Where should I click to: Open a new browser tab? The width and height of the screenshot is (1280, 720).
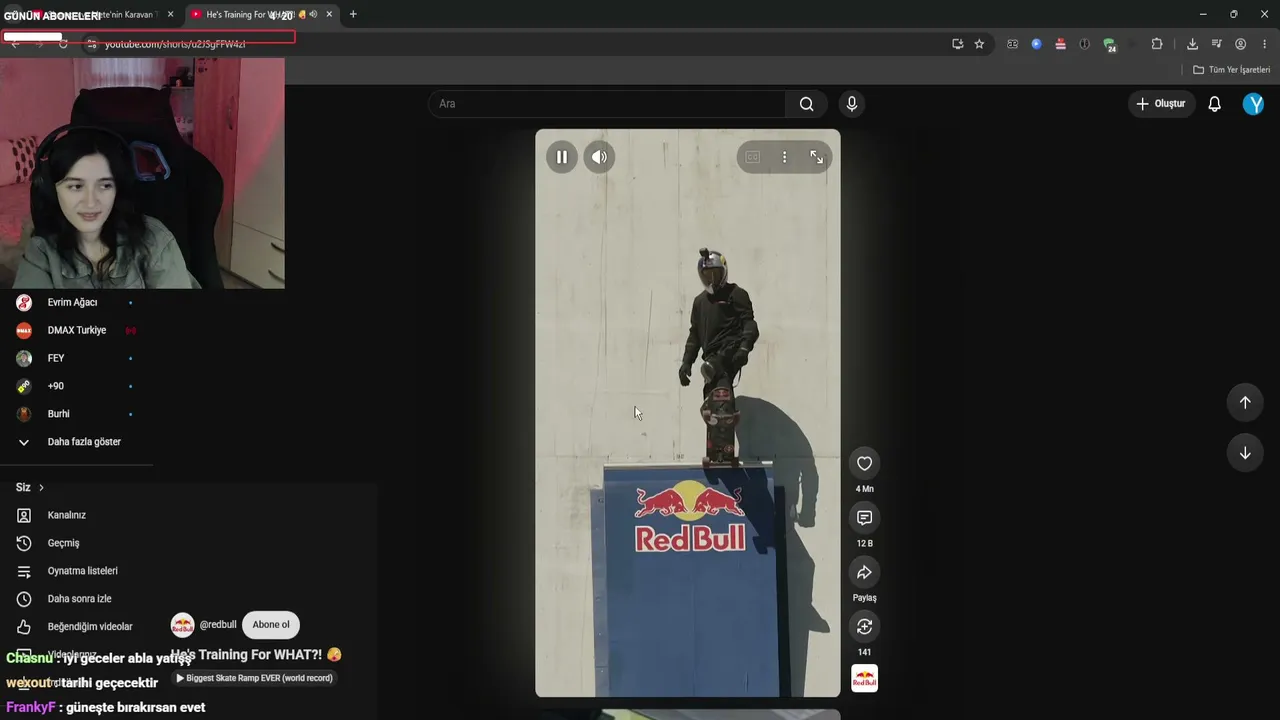353,14
